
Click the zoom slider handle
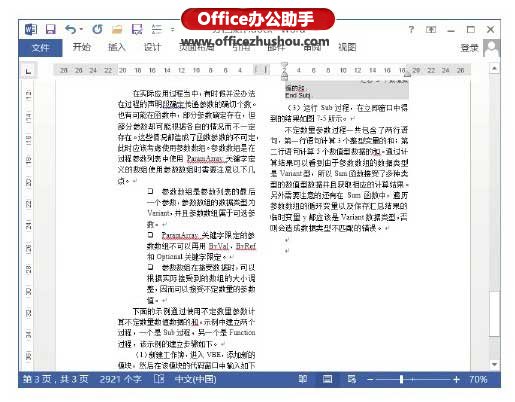401,379
